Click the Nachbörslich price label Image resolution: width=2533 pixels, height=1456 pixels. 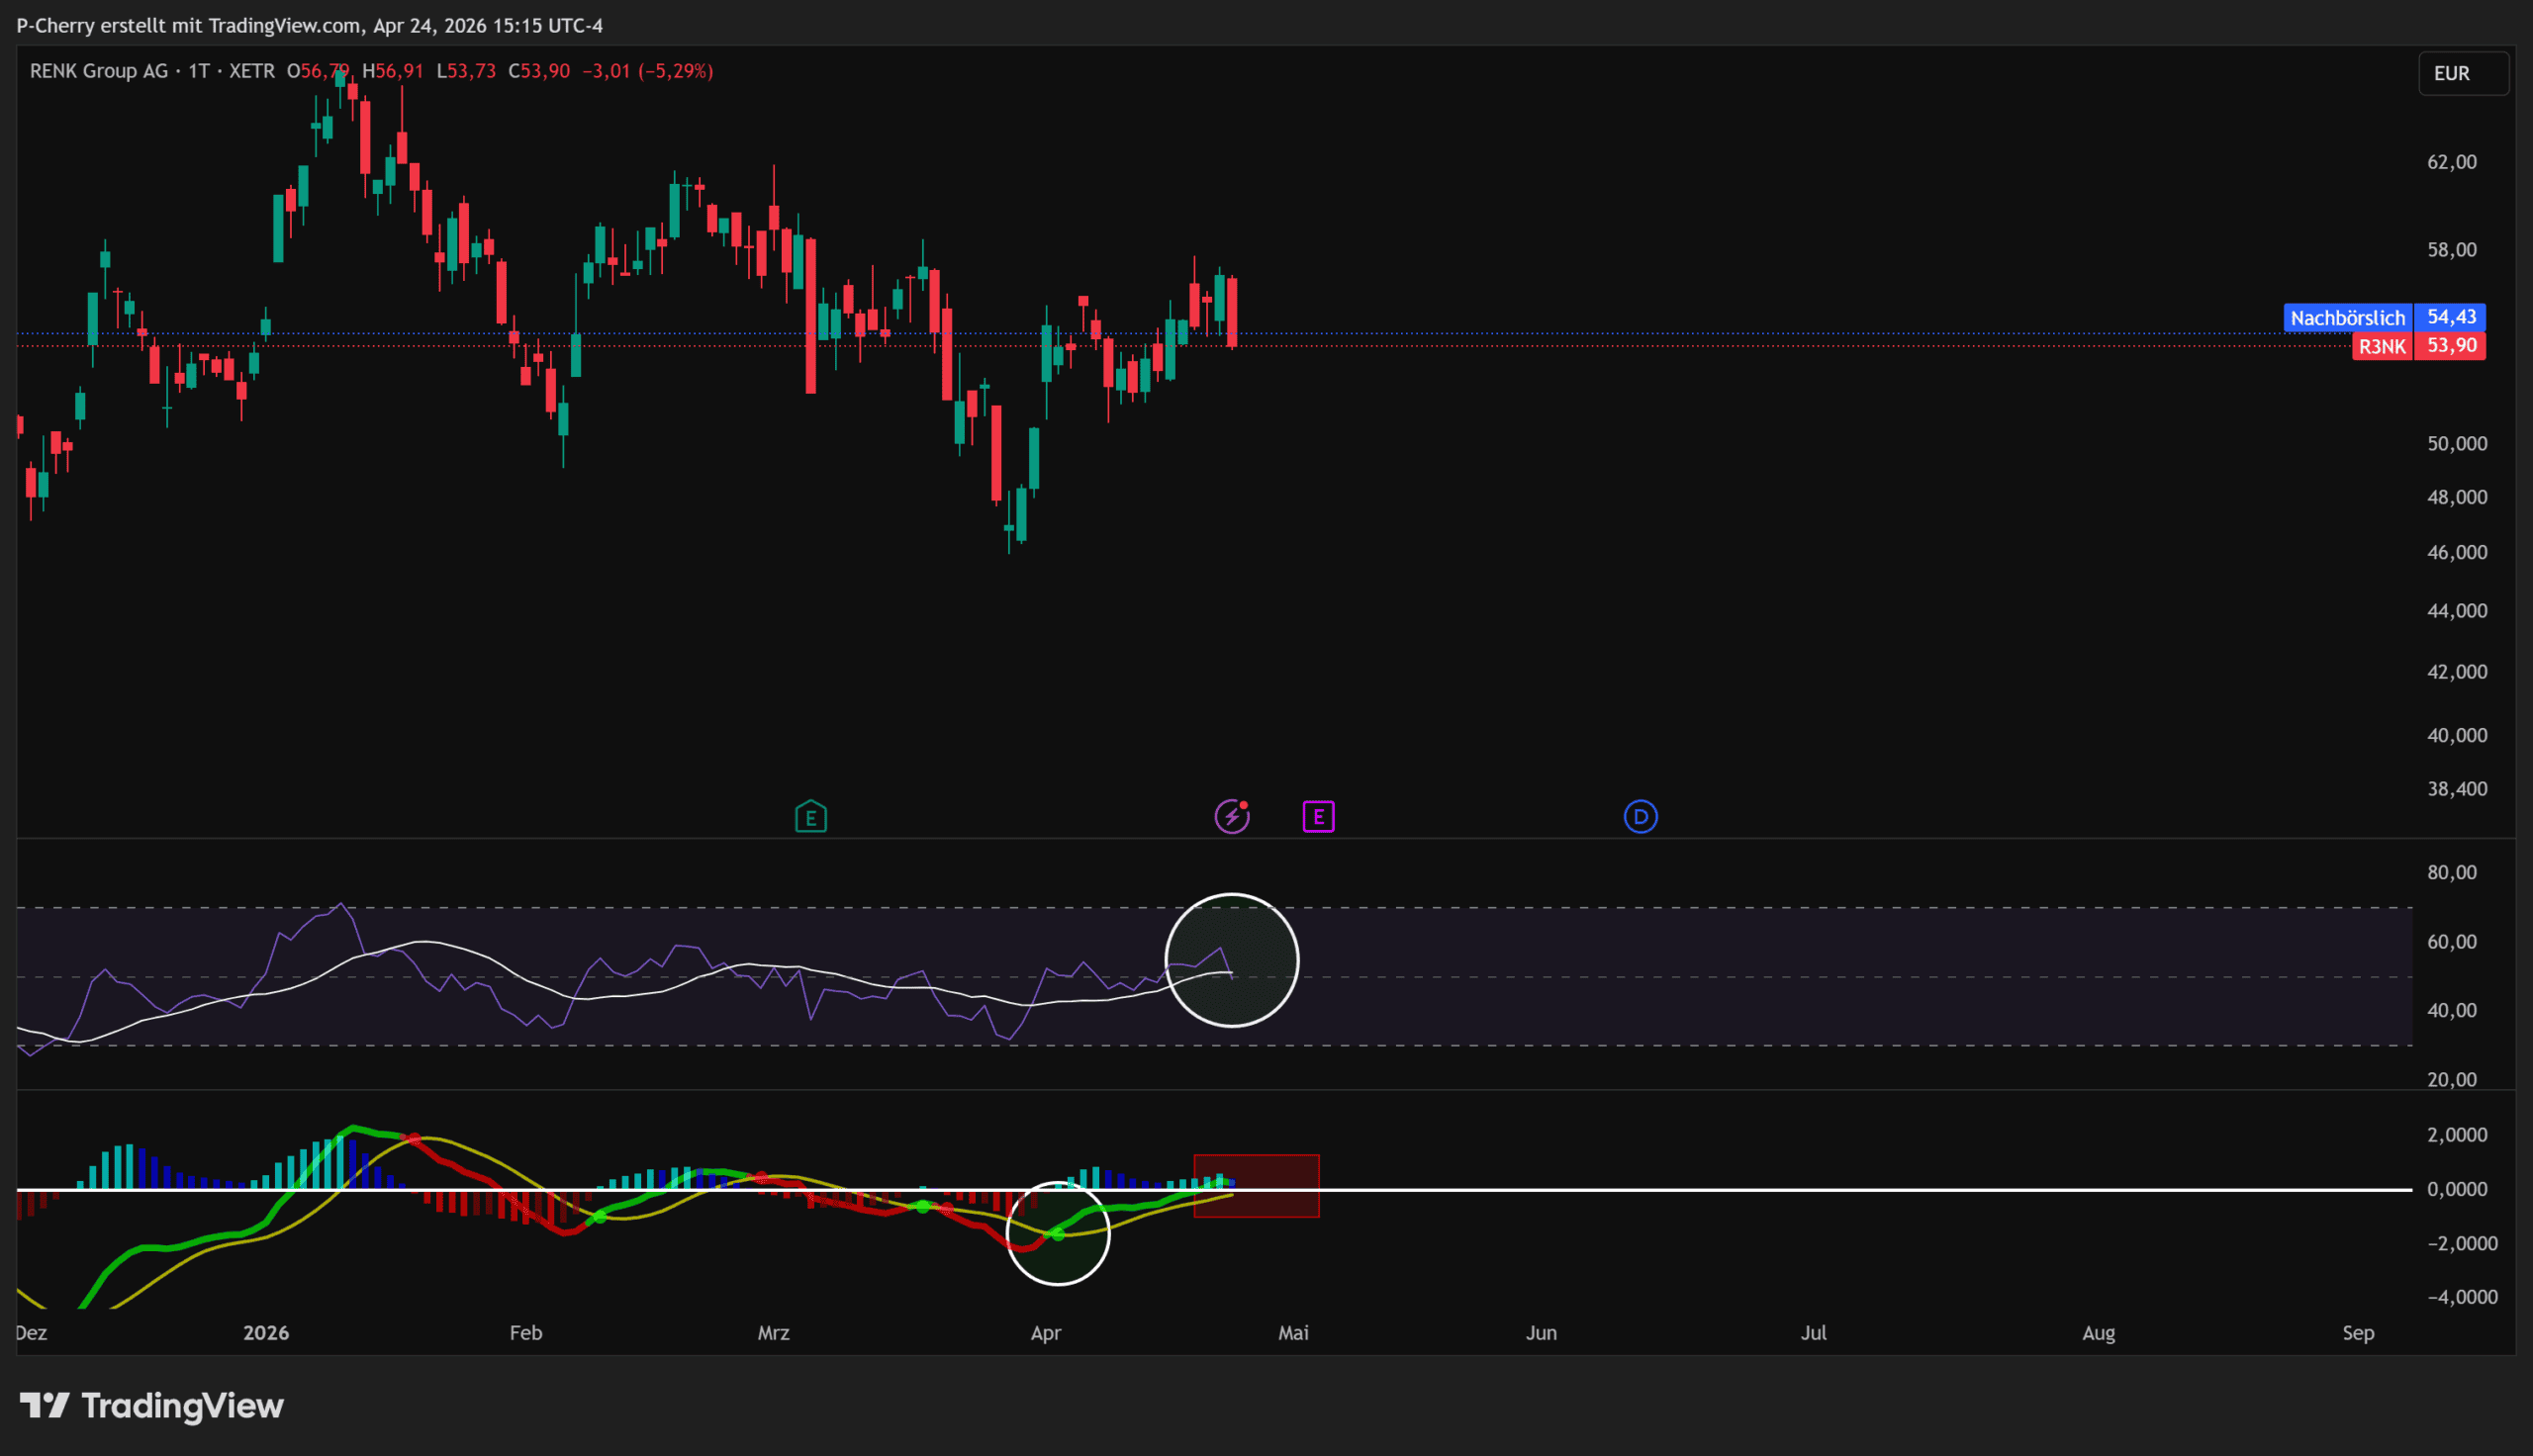2347,318
